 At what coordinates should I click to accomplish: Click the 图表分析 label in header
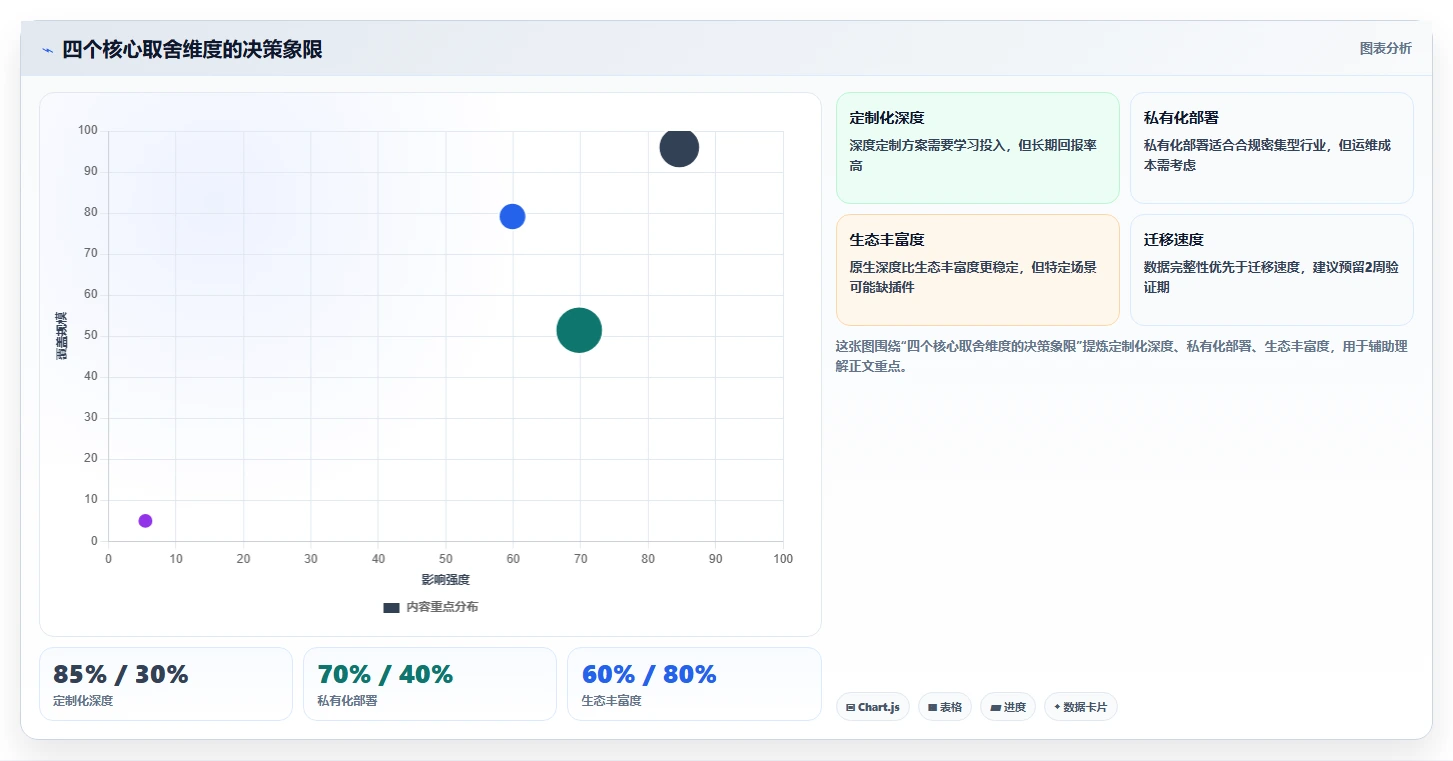(x=1385, y=48)
